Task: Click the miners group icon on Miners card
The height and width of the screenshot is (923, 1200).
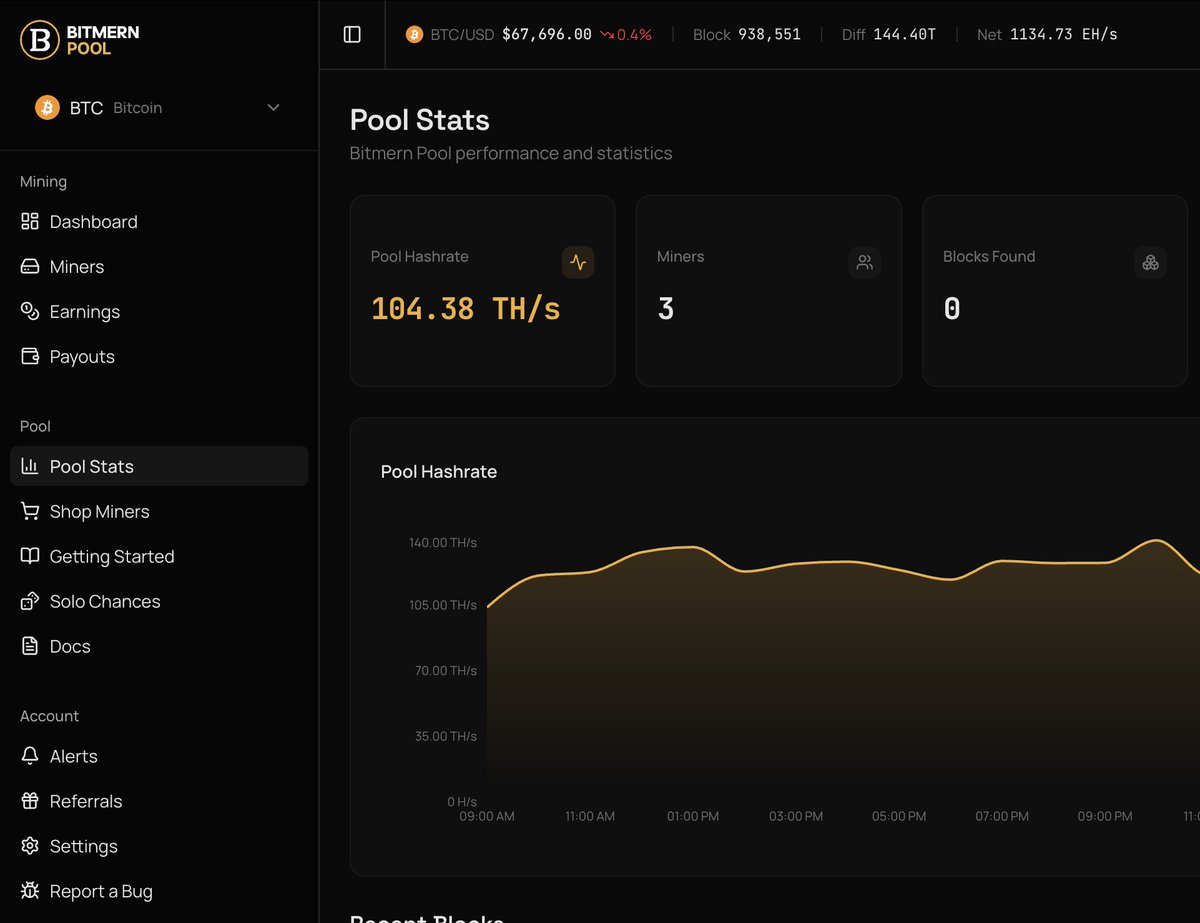Action: [864, 262]
